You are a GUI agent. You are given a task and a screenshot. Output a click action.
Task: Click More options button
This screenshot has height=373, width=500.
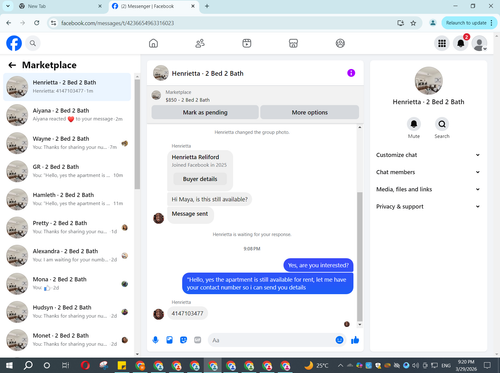310,112
